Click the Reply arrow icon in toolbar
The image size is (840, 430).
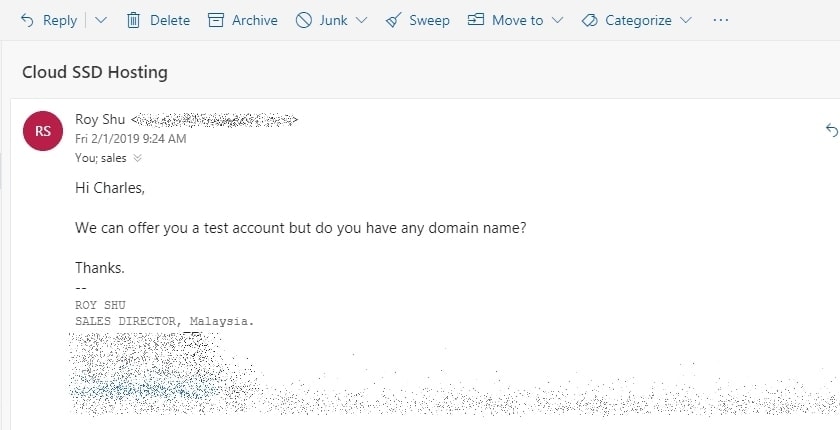tap(27, 20)
